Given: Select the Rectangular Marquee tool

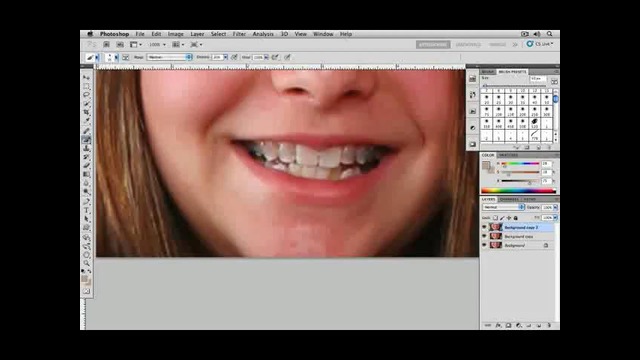Looking at the screenshot, I should [x=87, y=86].
